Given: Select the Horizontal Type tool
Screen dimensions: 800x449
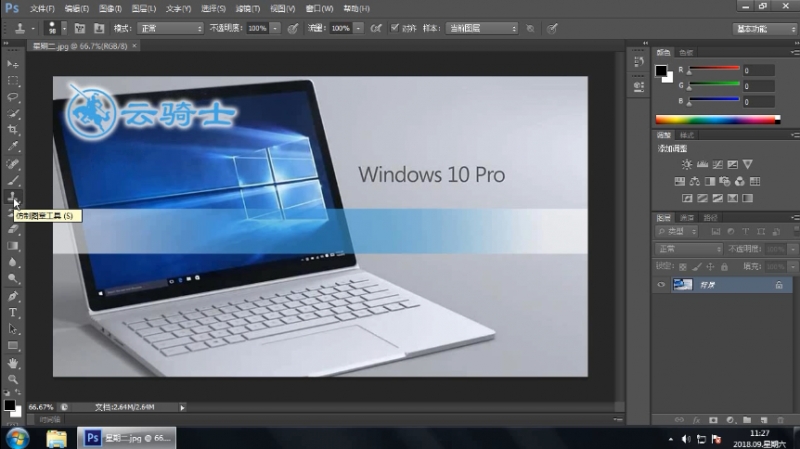Looking at the screenshot, I should coord(13,312).
